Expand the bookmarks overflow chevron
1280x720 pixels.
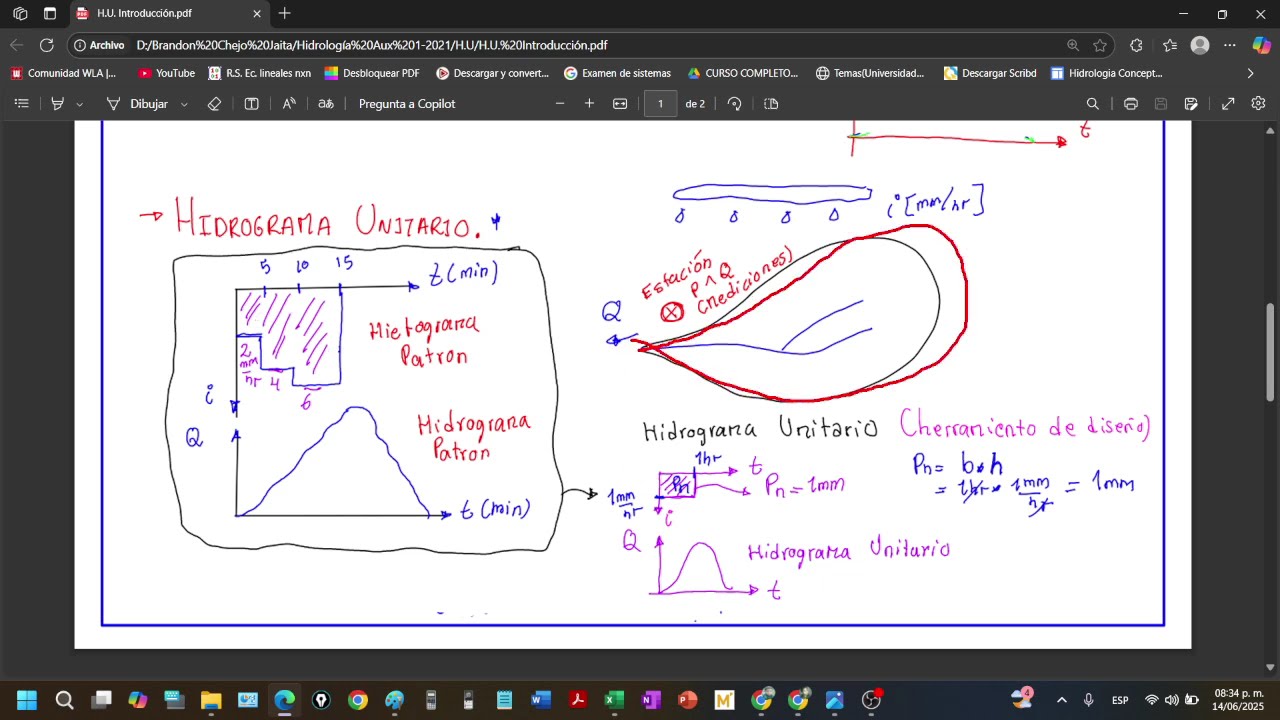[1250, 73]
